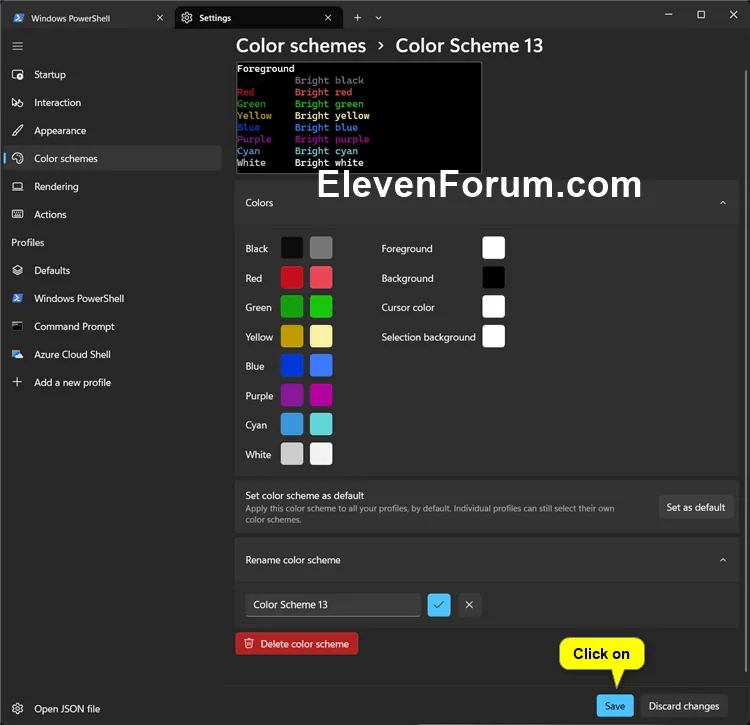This screenshot has height=725, width=750.
Task: Change the Foreground color swatch
Action: point(493,248)
